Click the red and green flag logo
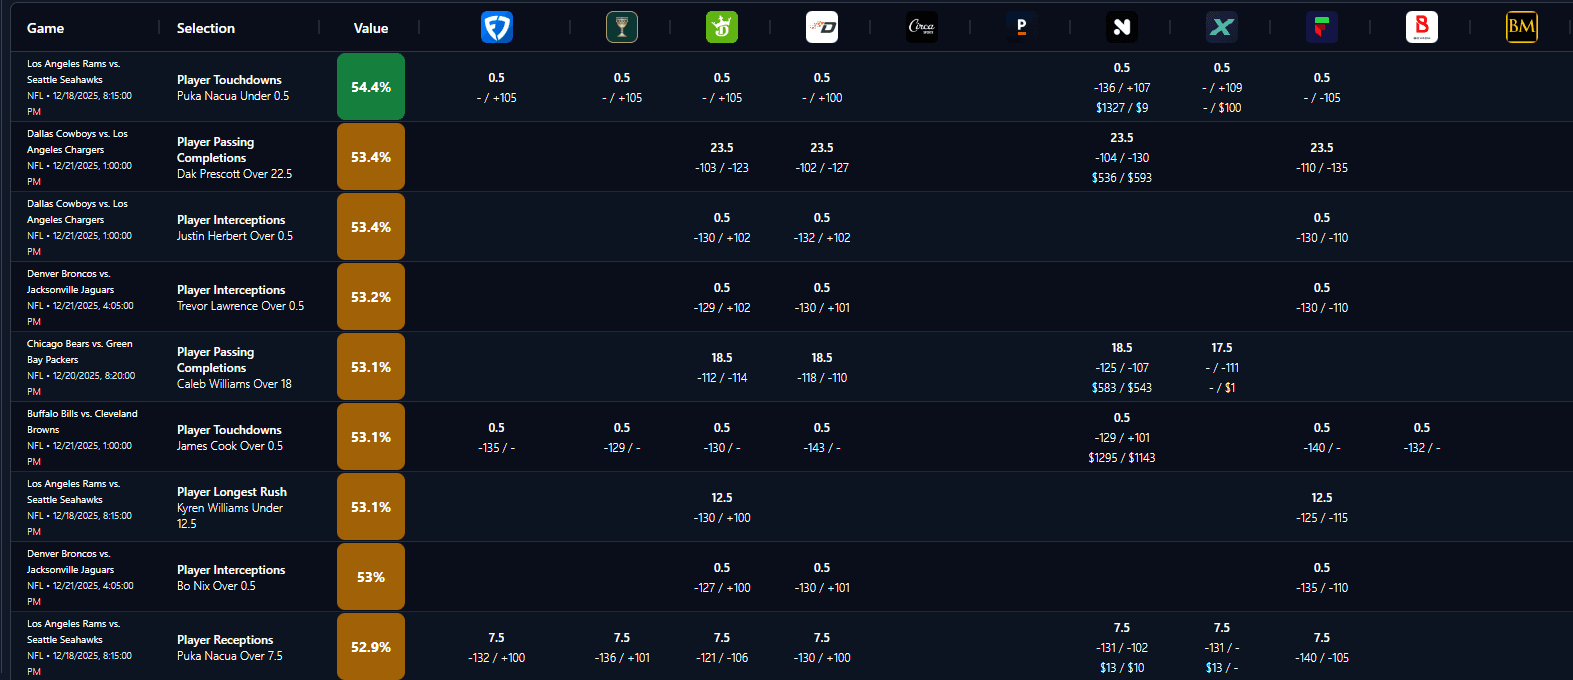 (x=1322, y=27)
